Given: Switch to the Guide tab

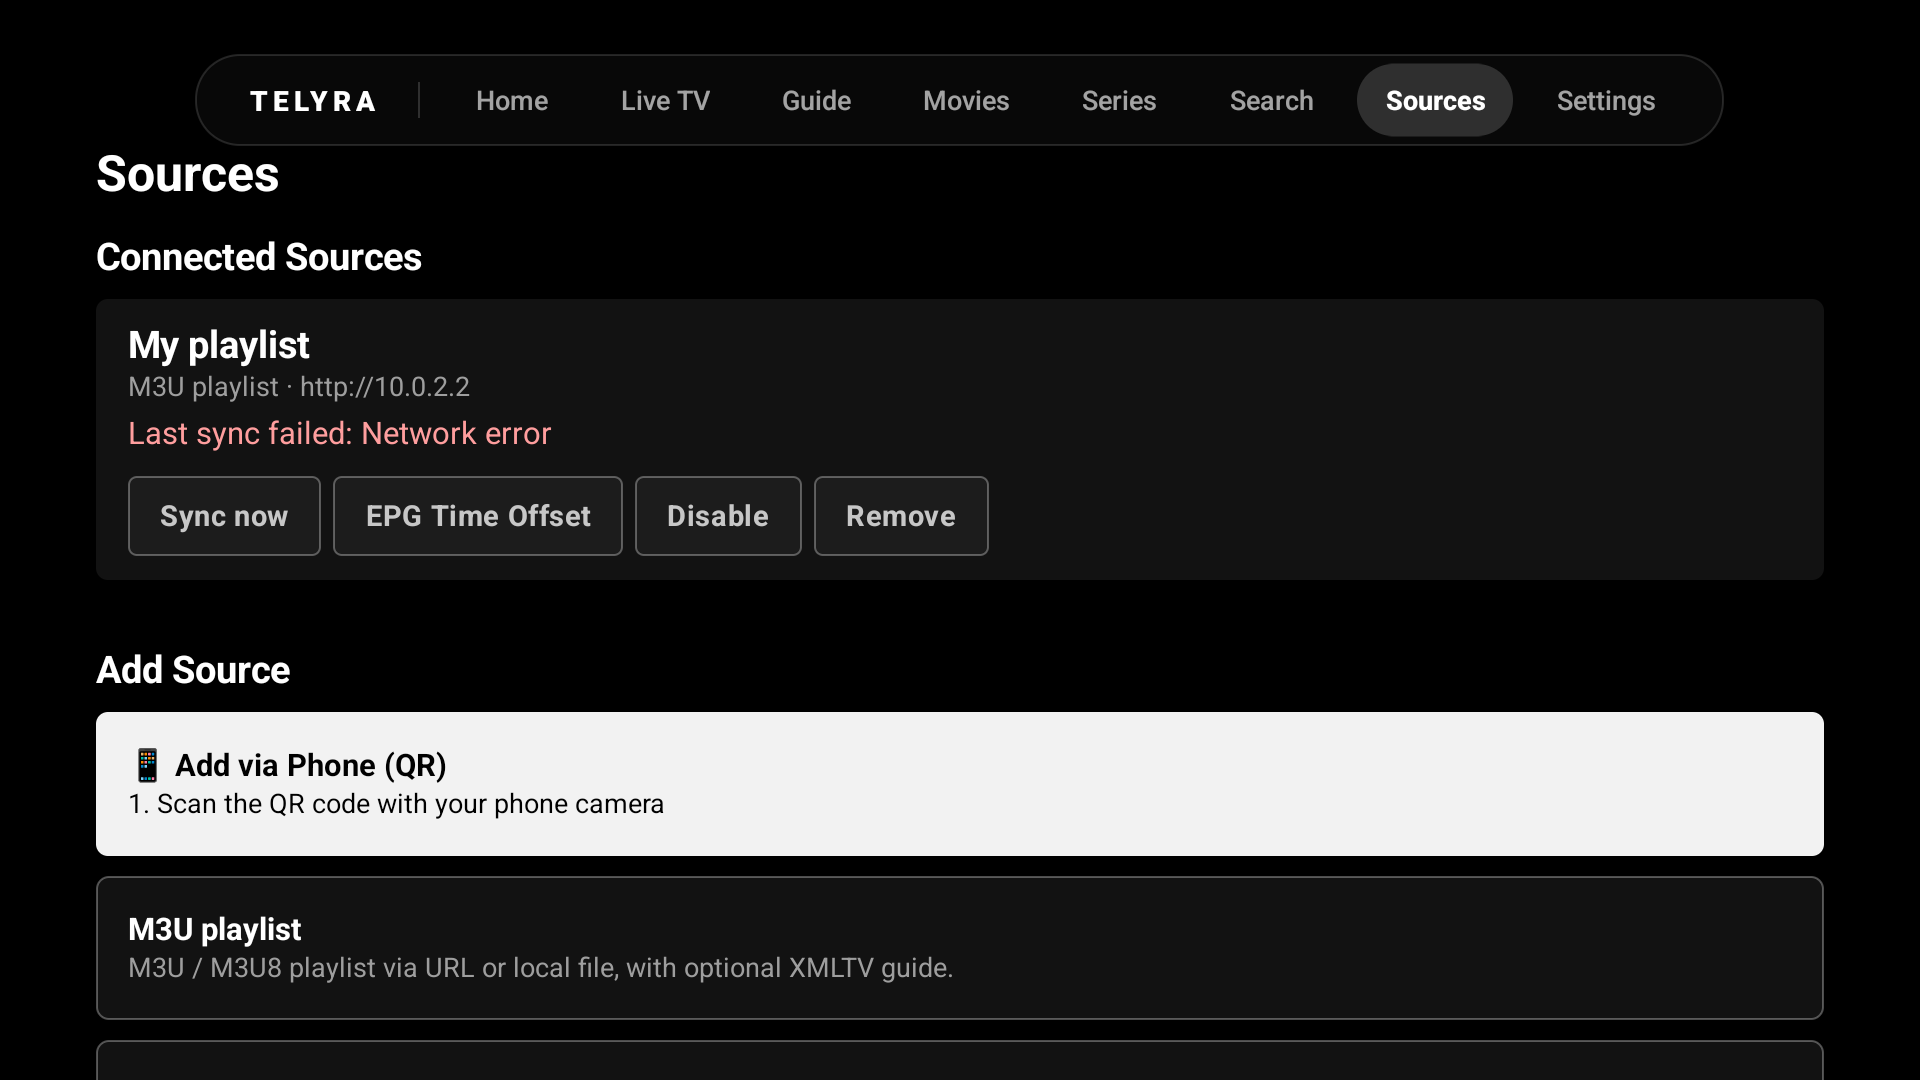Looking at the screenshot, I should [816, 101].
